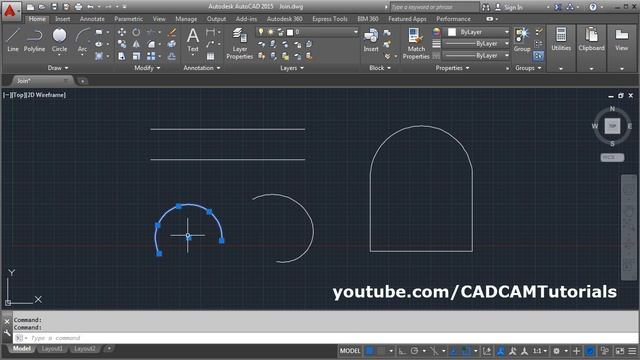The image size is (640, 360).
Task: Switch to the Annotate ribbon tab
Action: (x=92, y=19)
